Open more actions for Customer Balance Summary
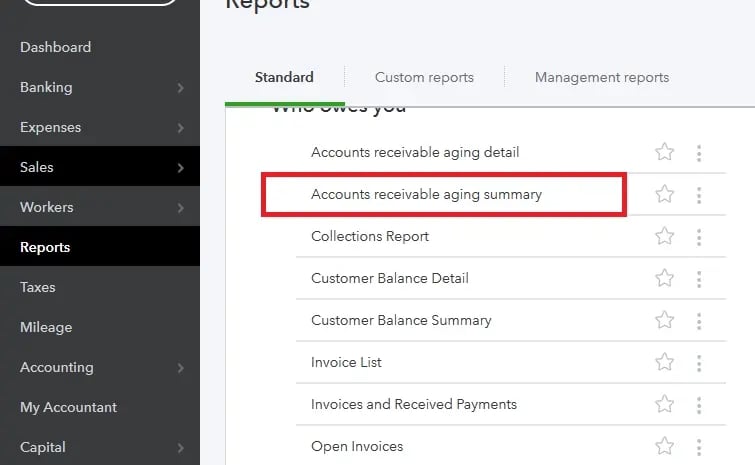 pos(699,321)
